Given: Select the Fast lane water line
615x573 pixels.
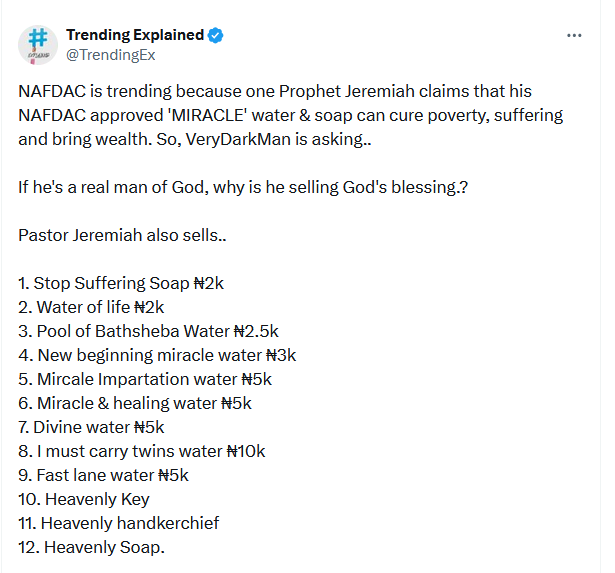Looking at the screenshot, I should (x=103, y=475).
